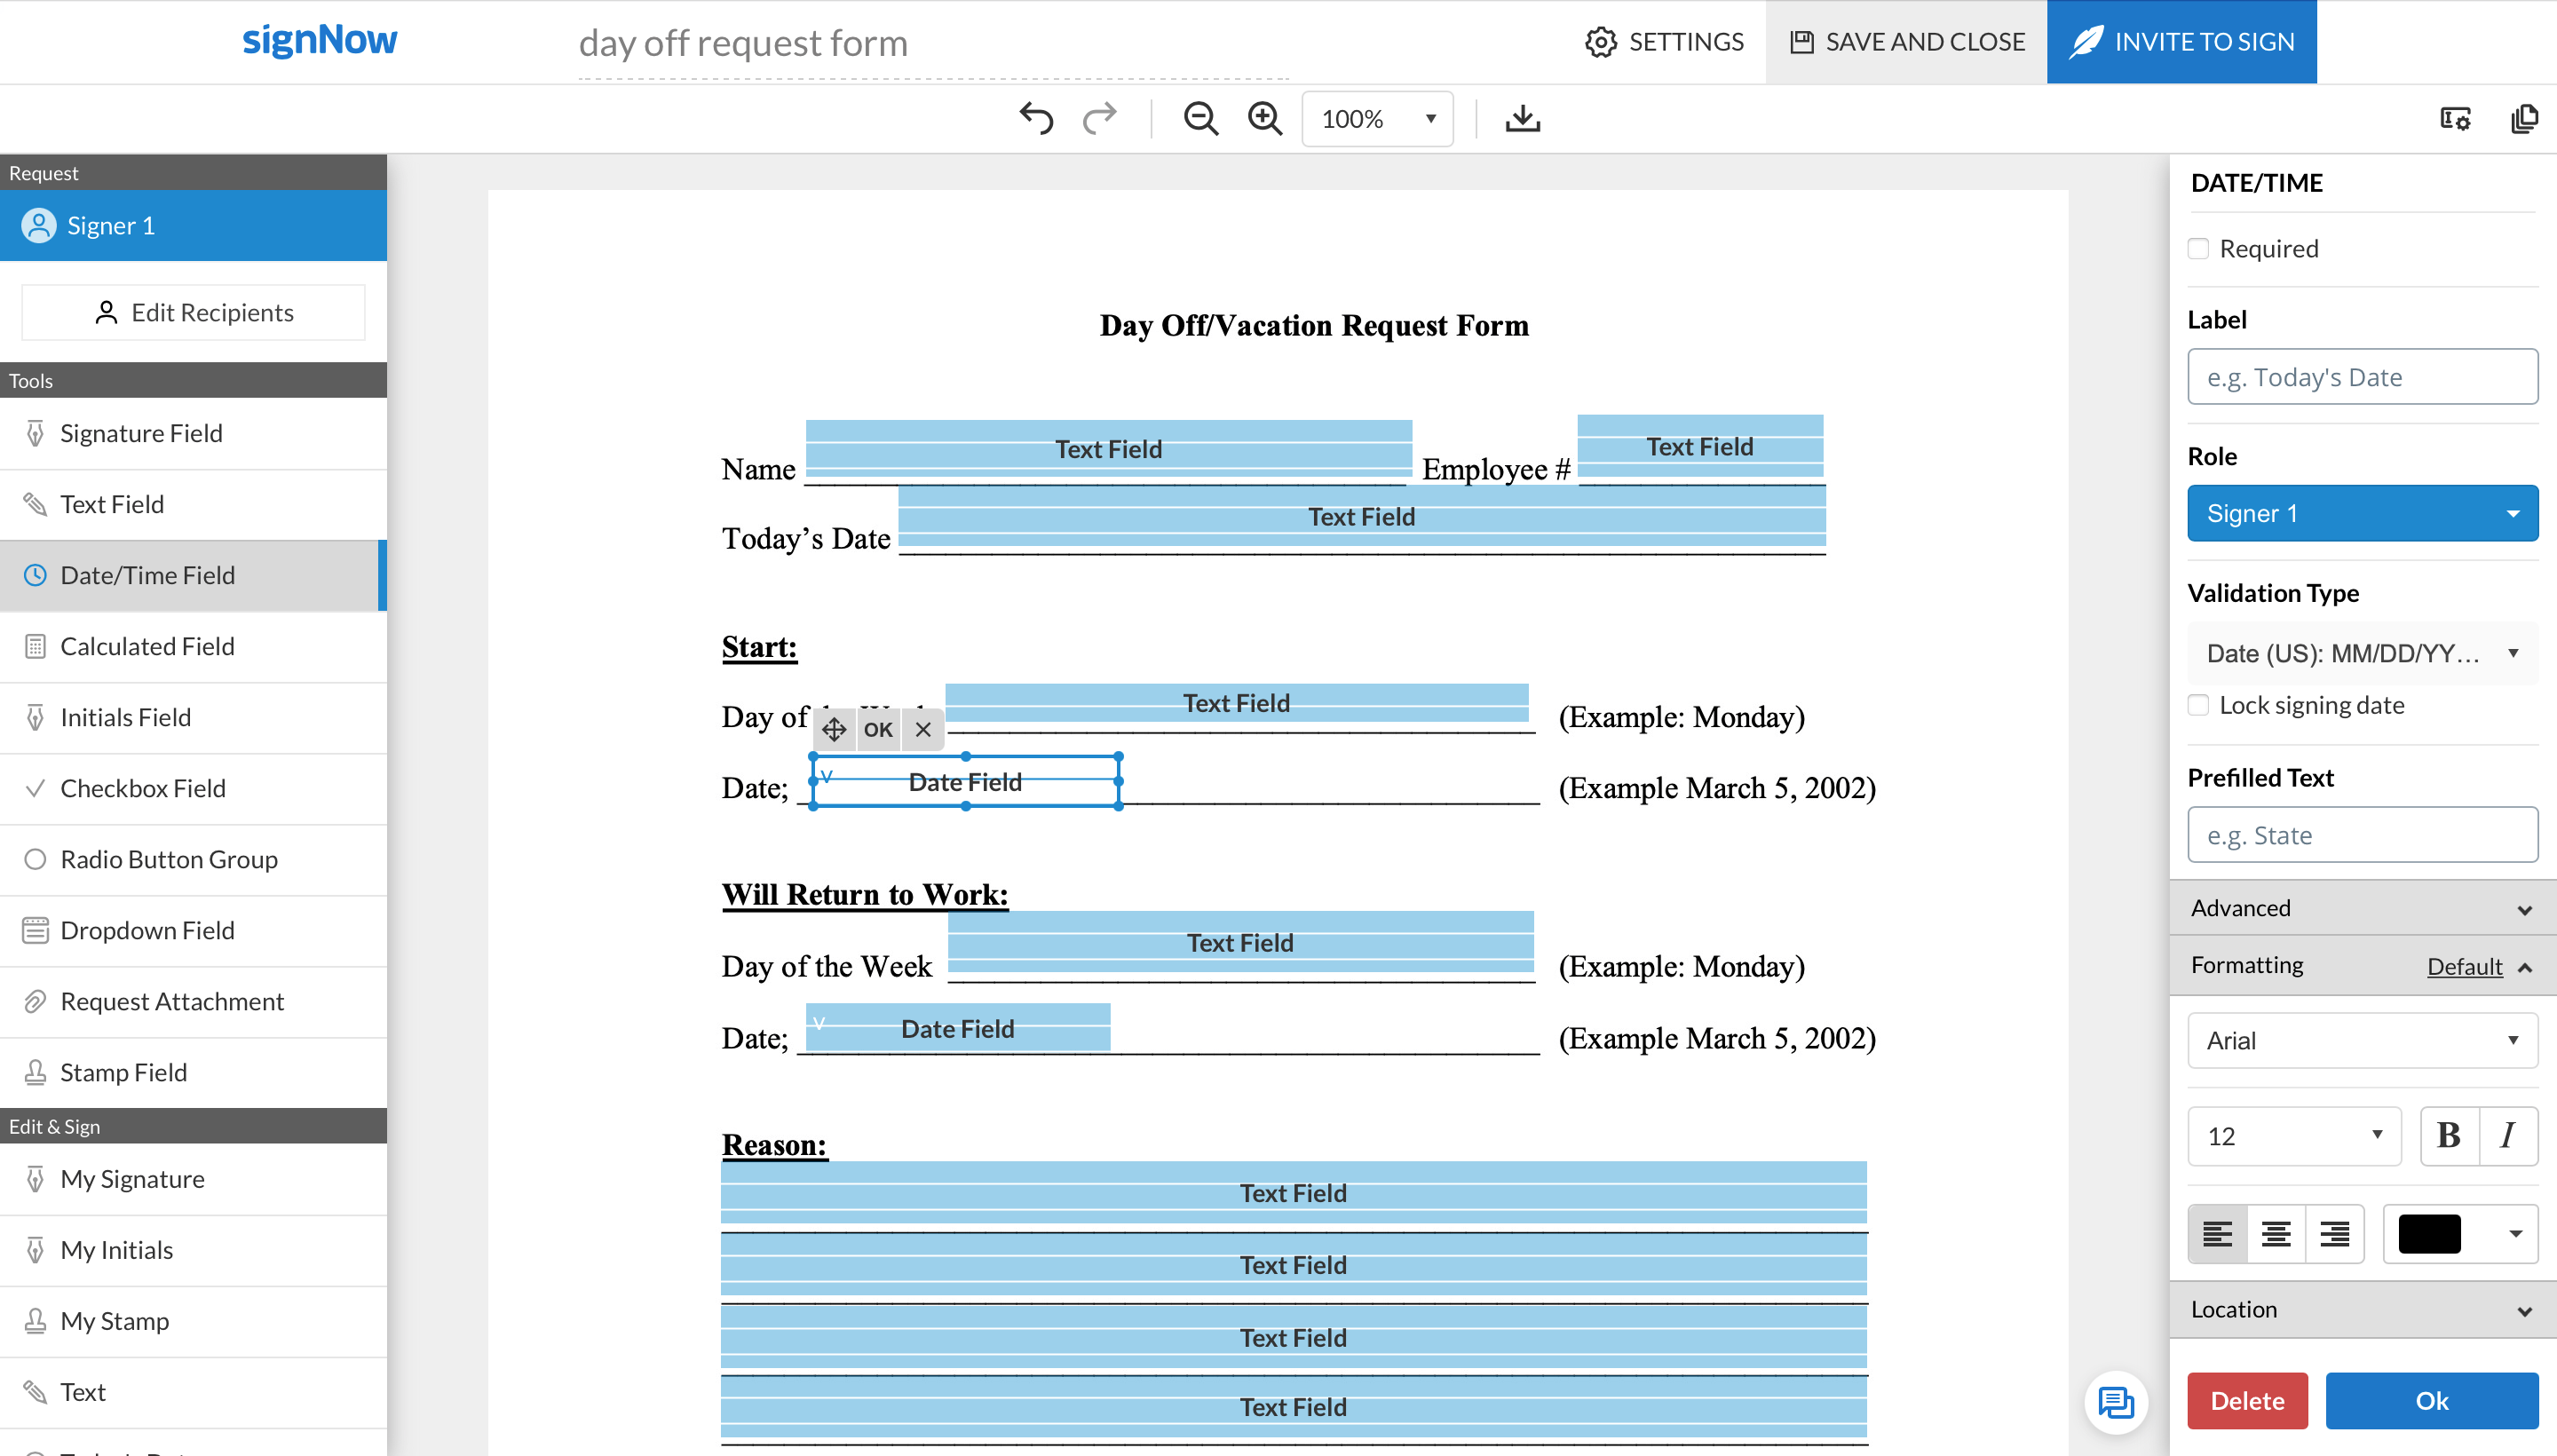Click the red Delete button

tap(2246, 1401)
